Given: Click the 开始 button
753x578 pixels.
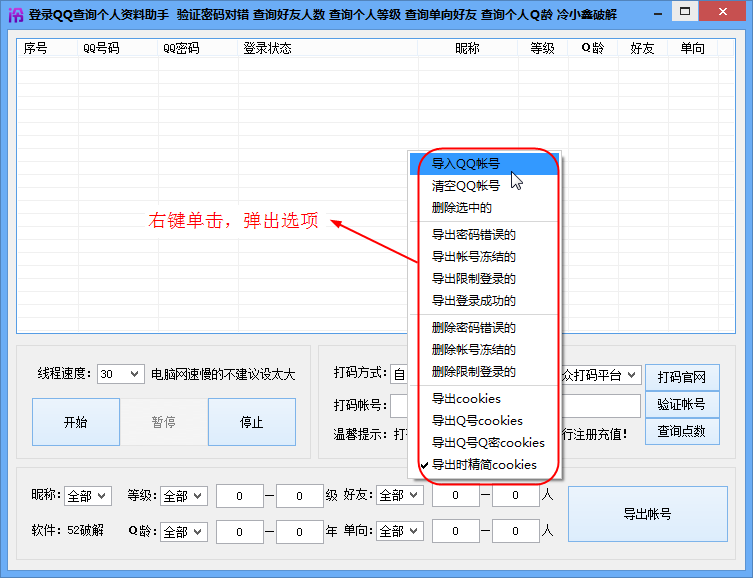Looking at the screenshot, I should pyautogui.click(x=76, y=422).
